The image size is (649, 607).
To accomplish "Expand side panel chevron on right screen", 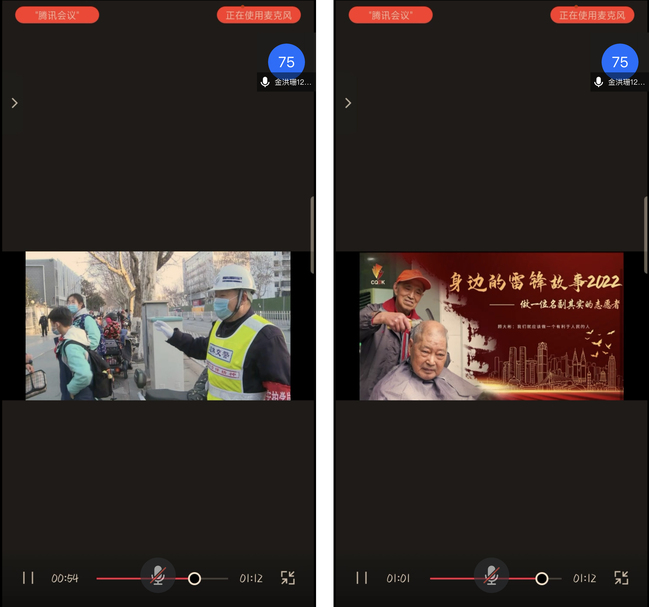I will click(x=348, y=103).
